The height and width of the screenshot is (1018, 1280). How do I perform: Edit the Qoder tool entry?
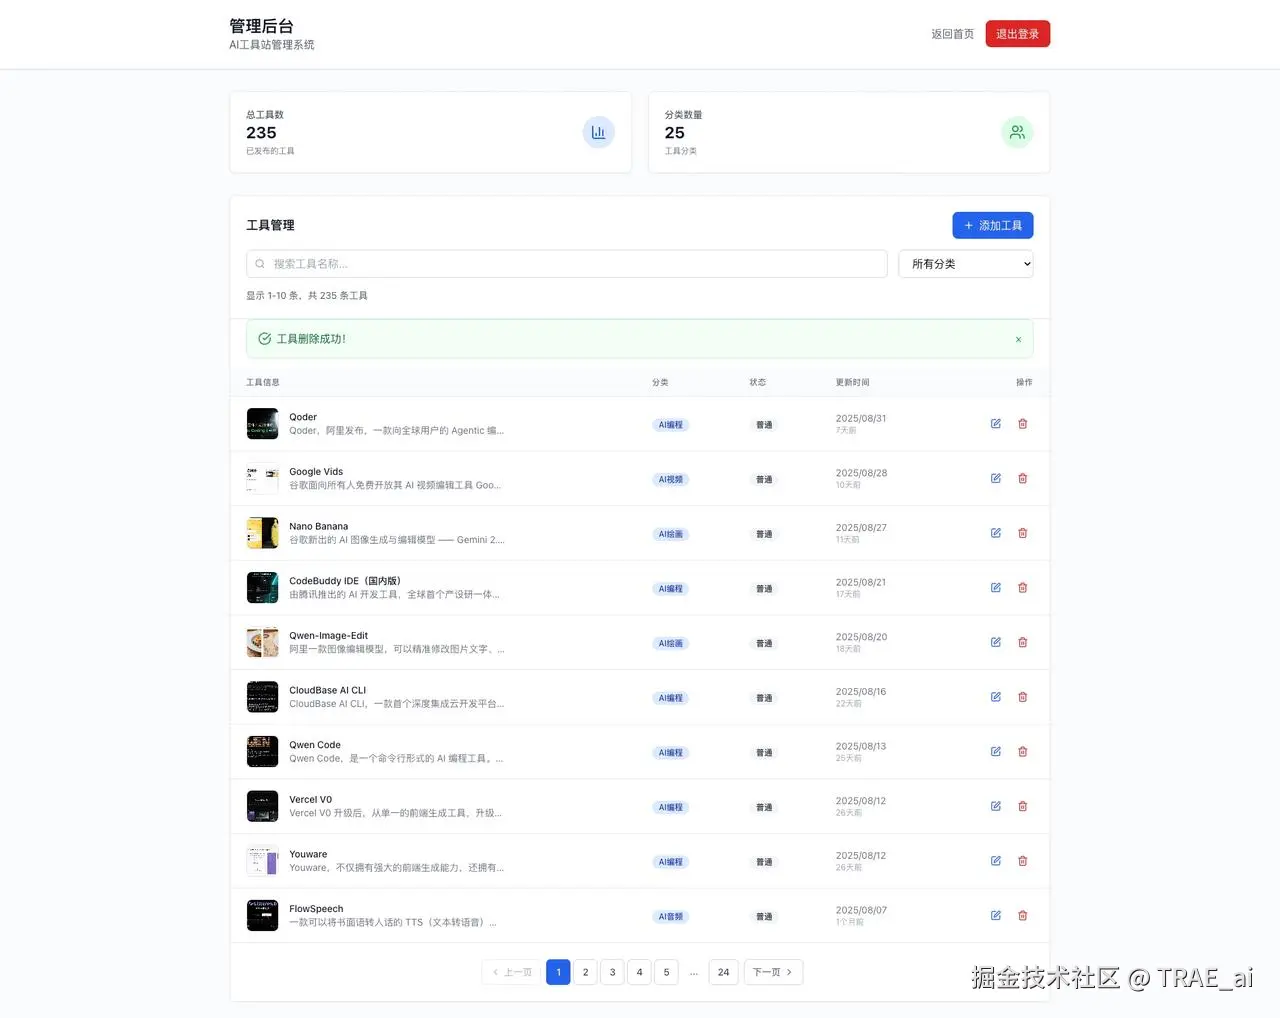pos(996,424)
